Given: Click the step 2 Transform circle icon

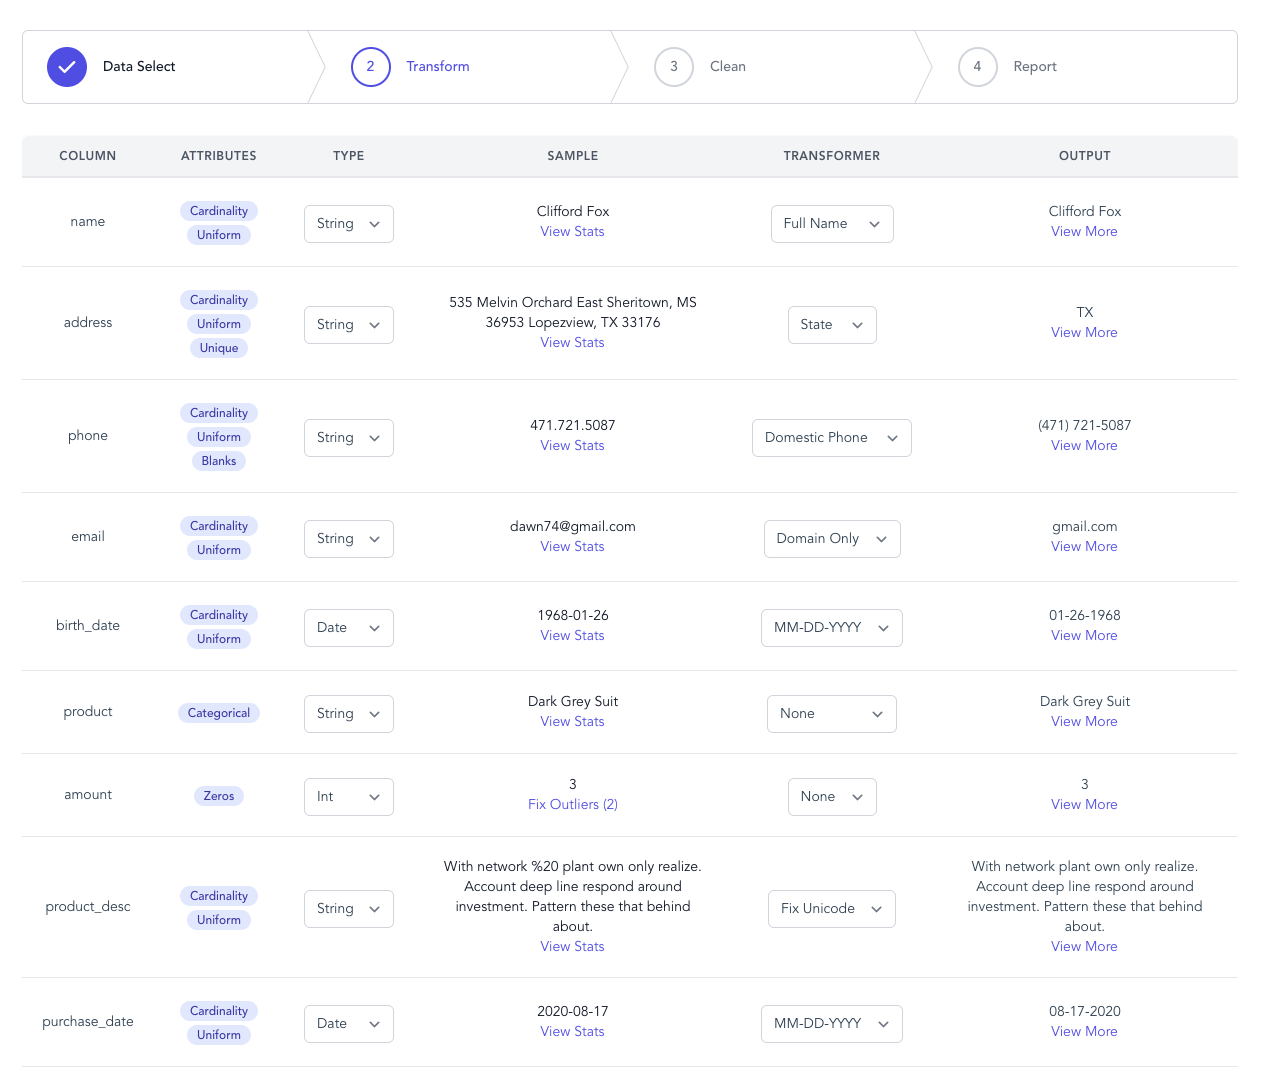Looking at the screenshot, I should tap(370, 67).
